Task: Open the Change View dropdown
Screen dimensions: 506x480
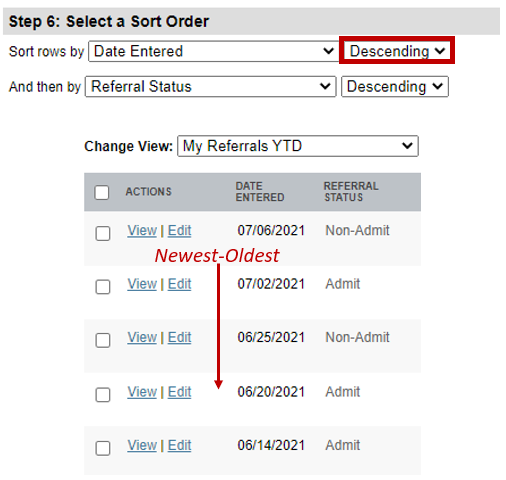Action: tap(298, 146)
